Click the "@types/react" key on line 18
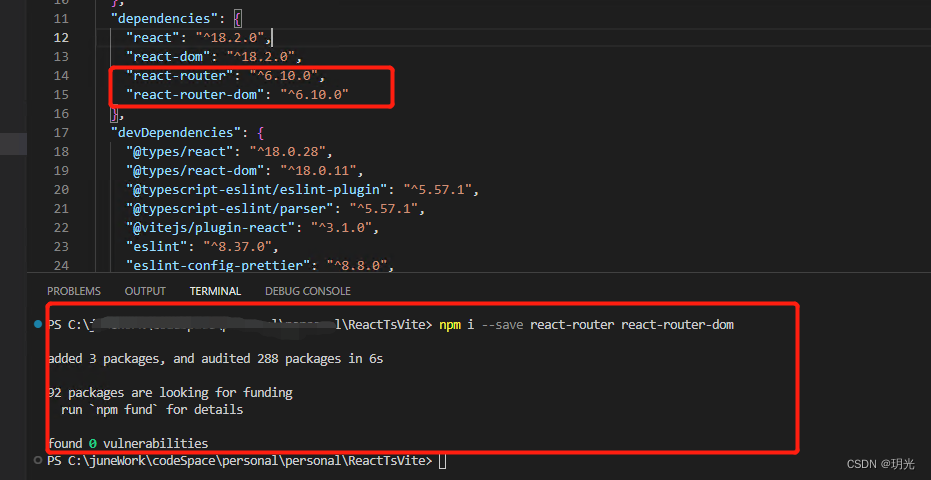The height and width of the screenshot is (480, 931). click(180, 151)
